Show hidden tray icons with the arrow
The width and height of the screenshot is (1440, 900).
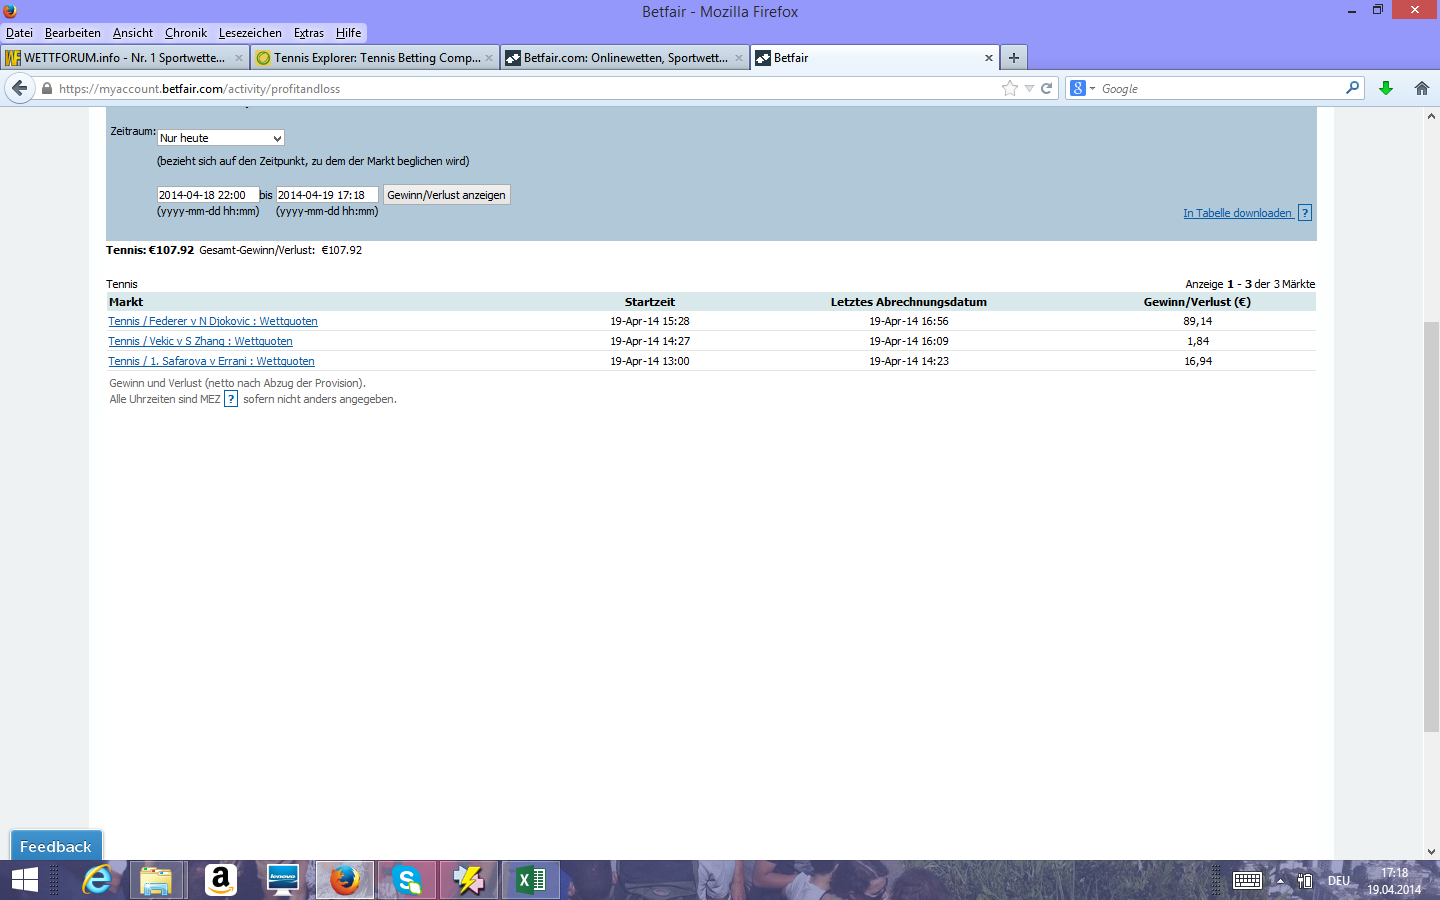click(1280, 881)
